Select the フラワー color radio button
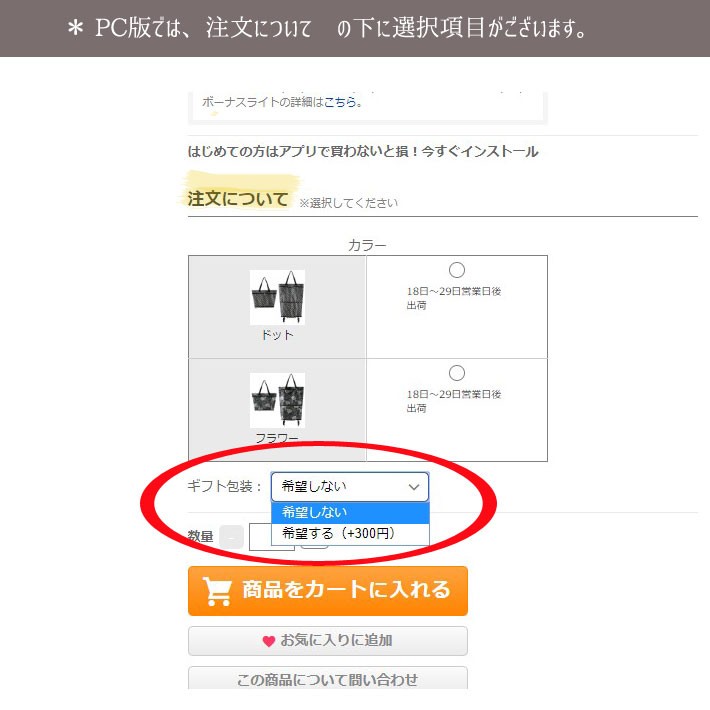710x710 pixels. (457, 373)
